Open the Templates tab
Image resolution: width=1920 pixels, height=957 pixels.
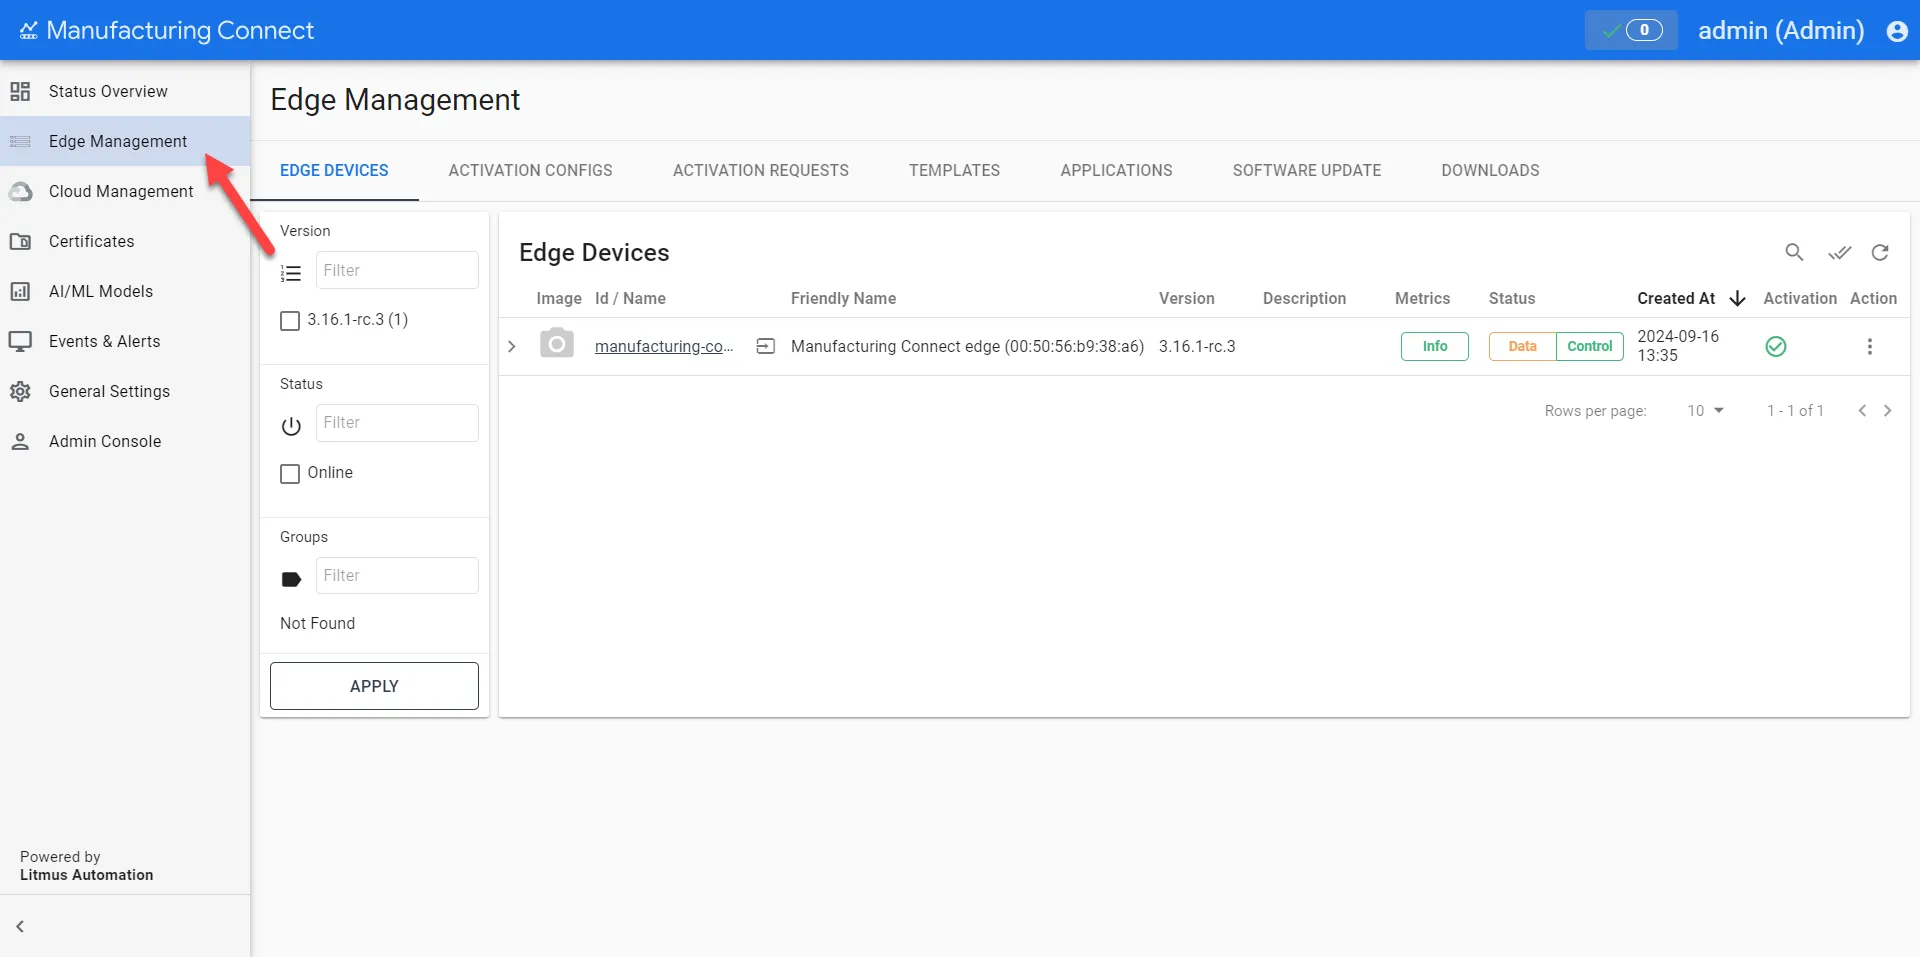coord(954,170)
